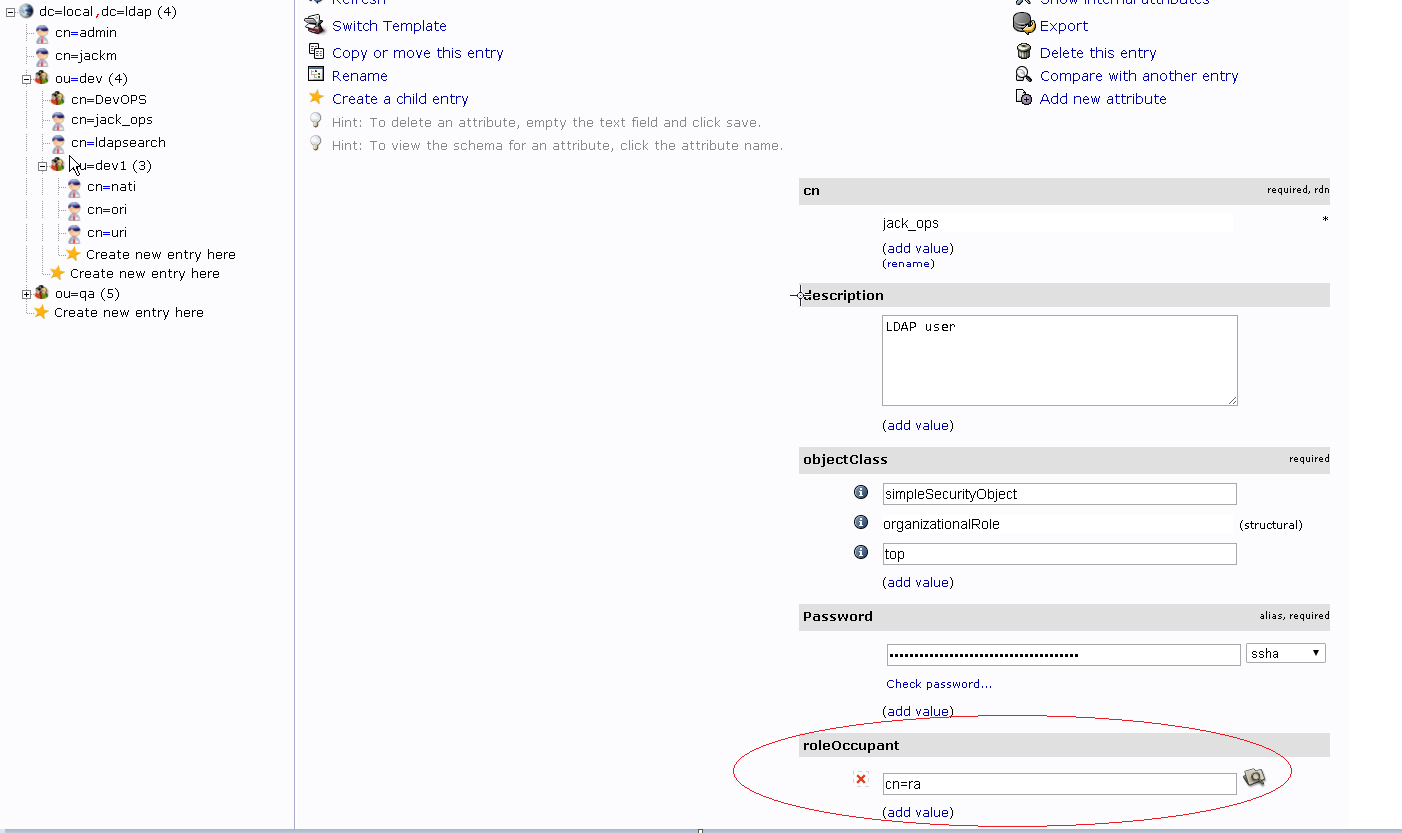Click the Export link

coord(1064,26)
